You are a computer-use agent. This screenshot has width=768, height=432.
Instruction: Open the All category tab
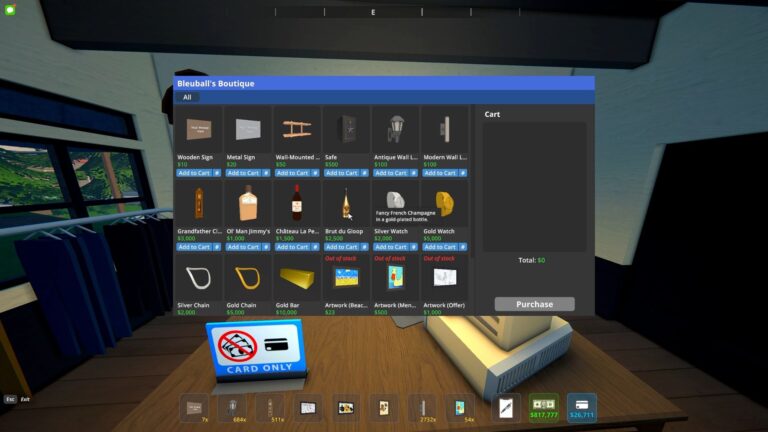(187, 97)
